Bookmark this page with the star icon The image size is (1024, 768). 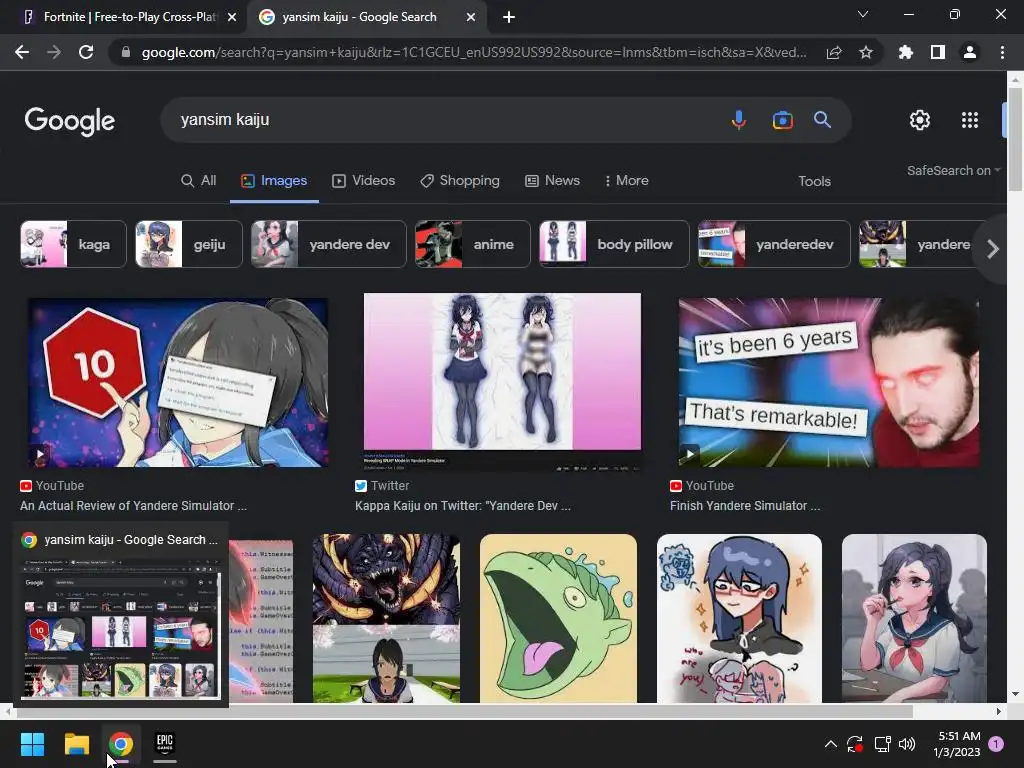point(866,52)
